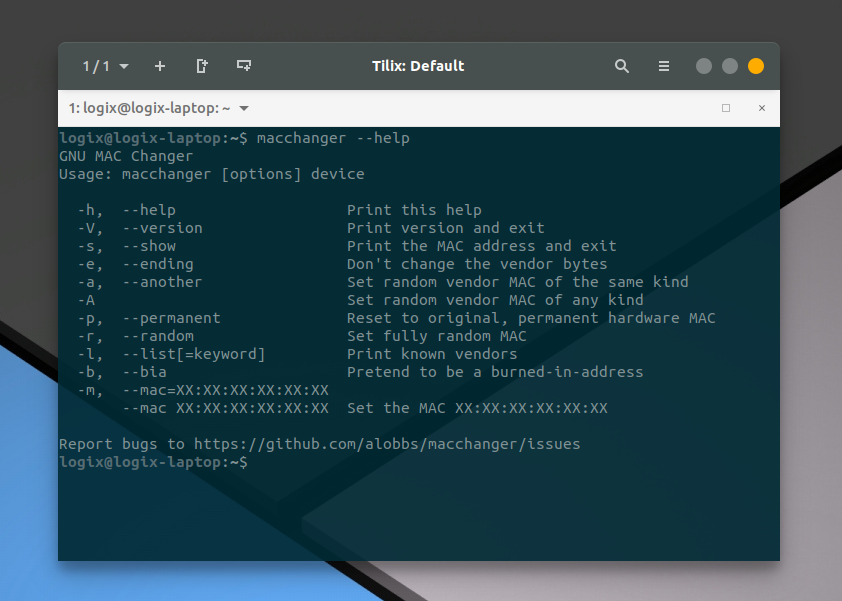842x601 pixels.
Task: Click the '--ending' option text
Action: 158,264
